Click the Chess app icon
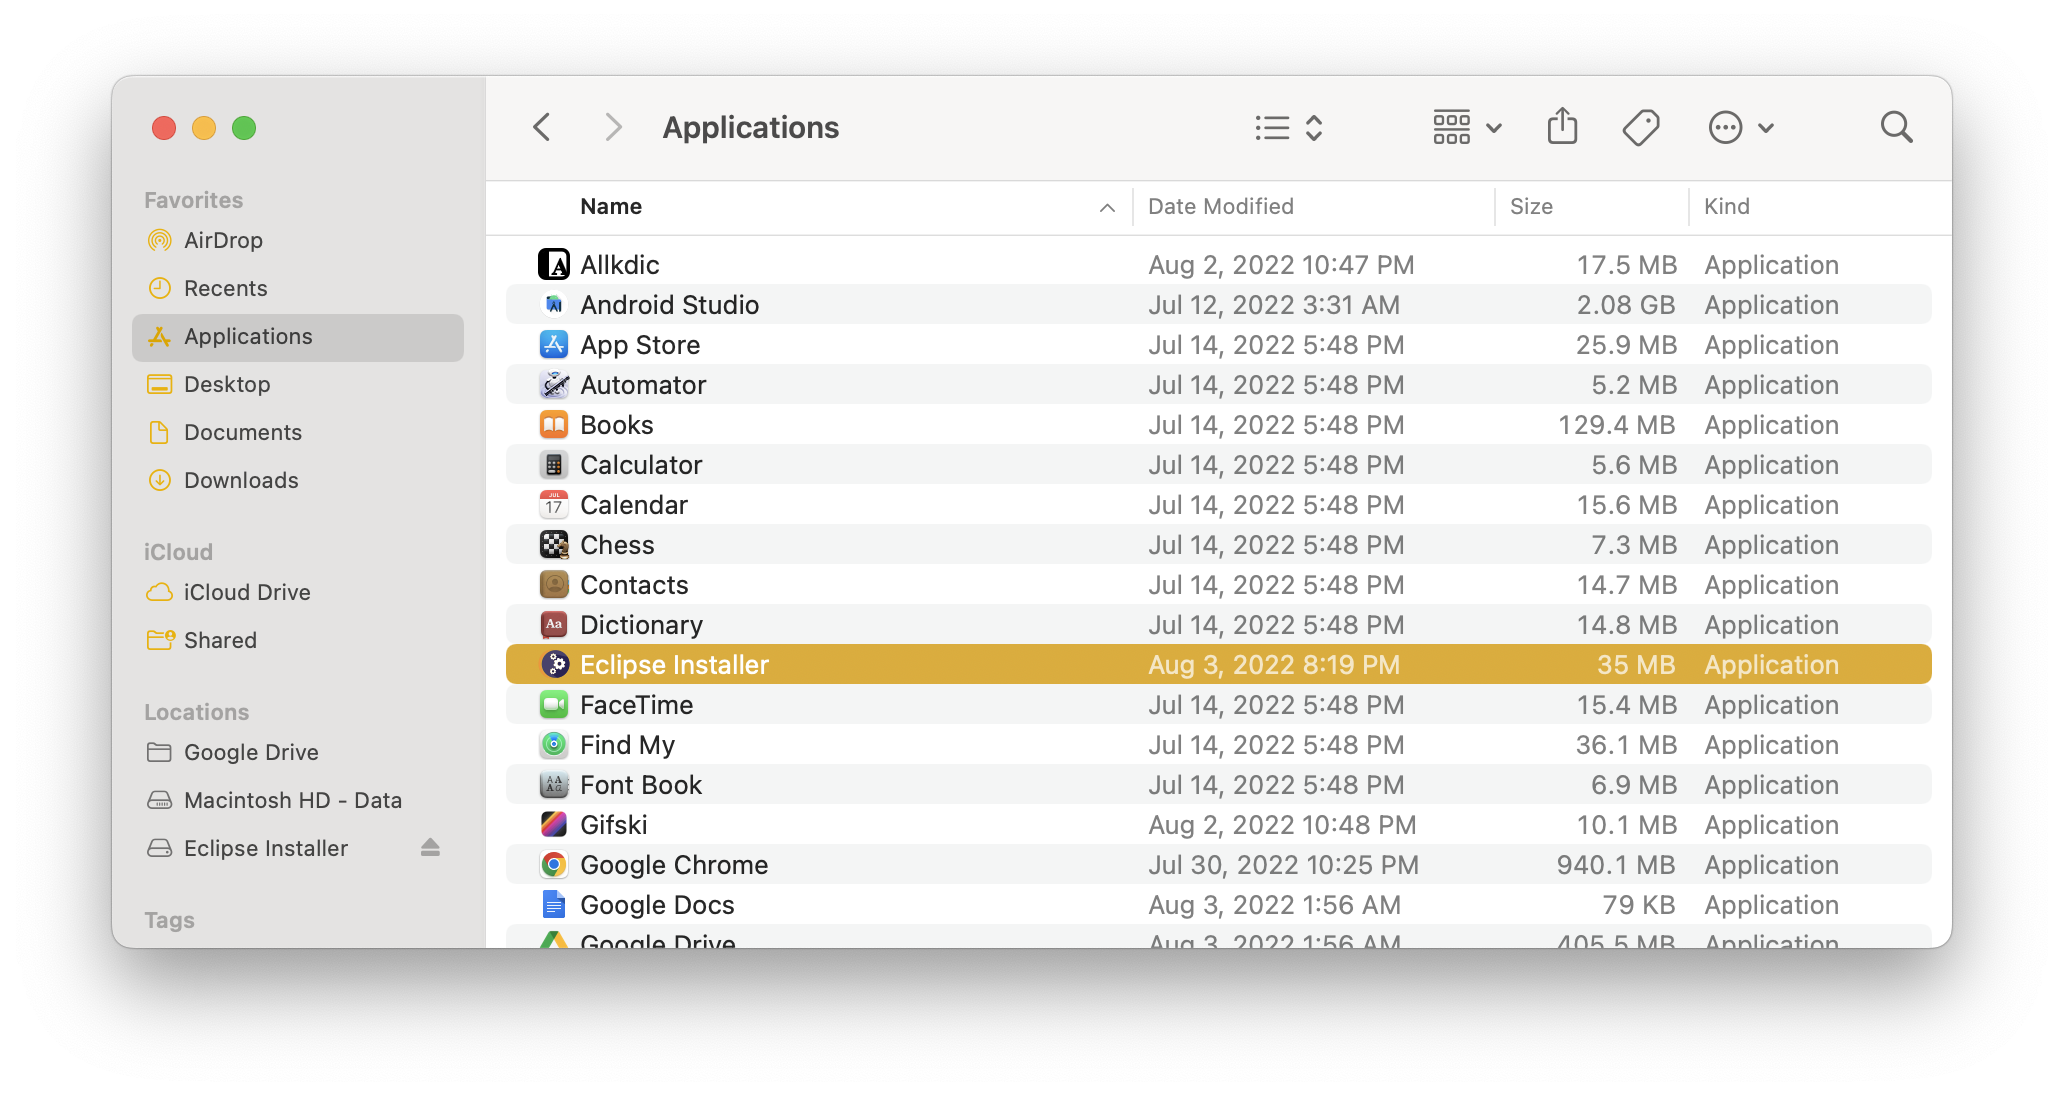 click(554, 545)
